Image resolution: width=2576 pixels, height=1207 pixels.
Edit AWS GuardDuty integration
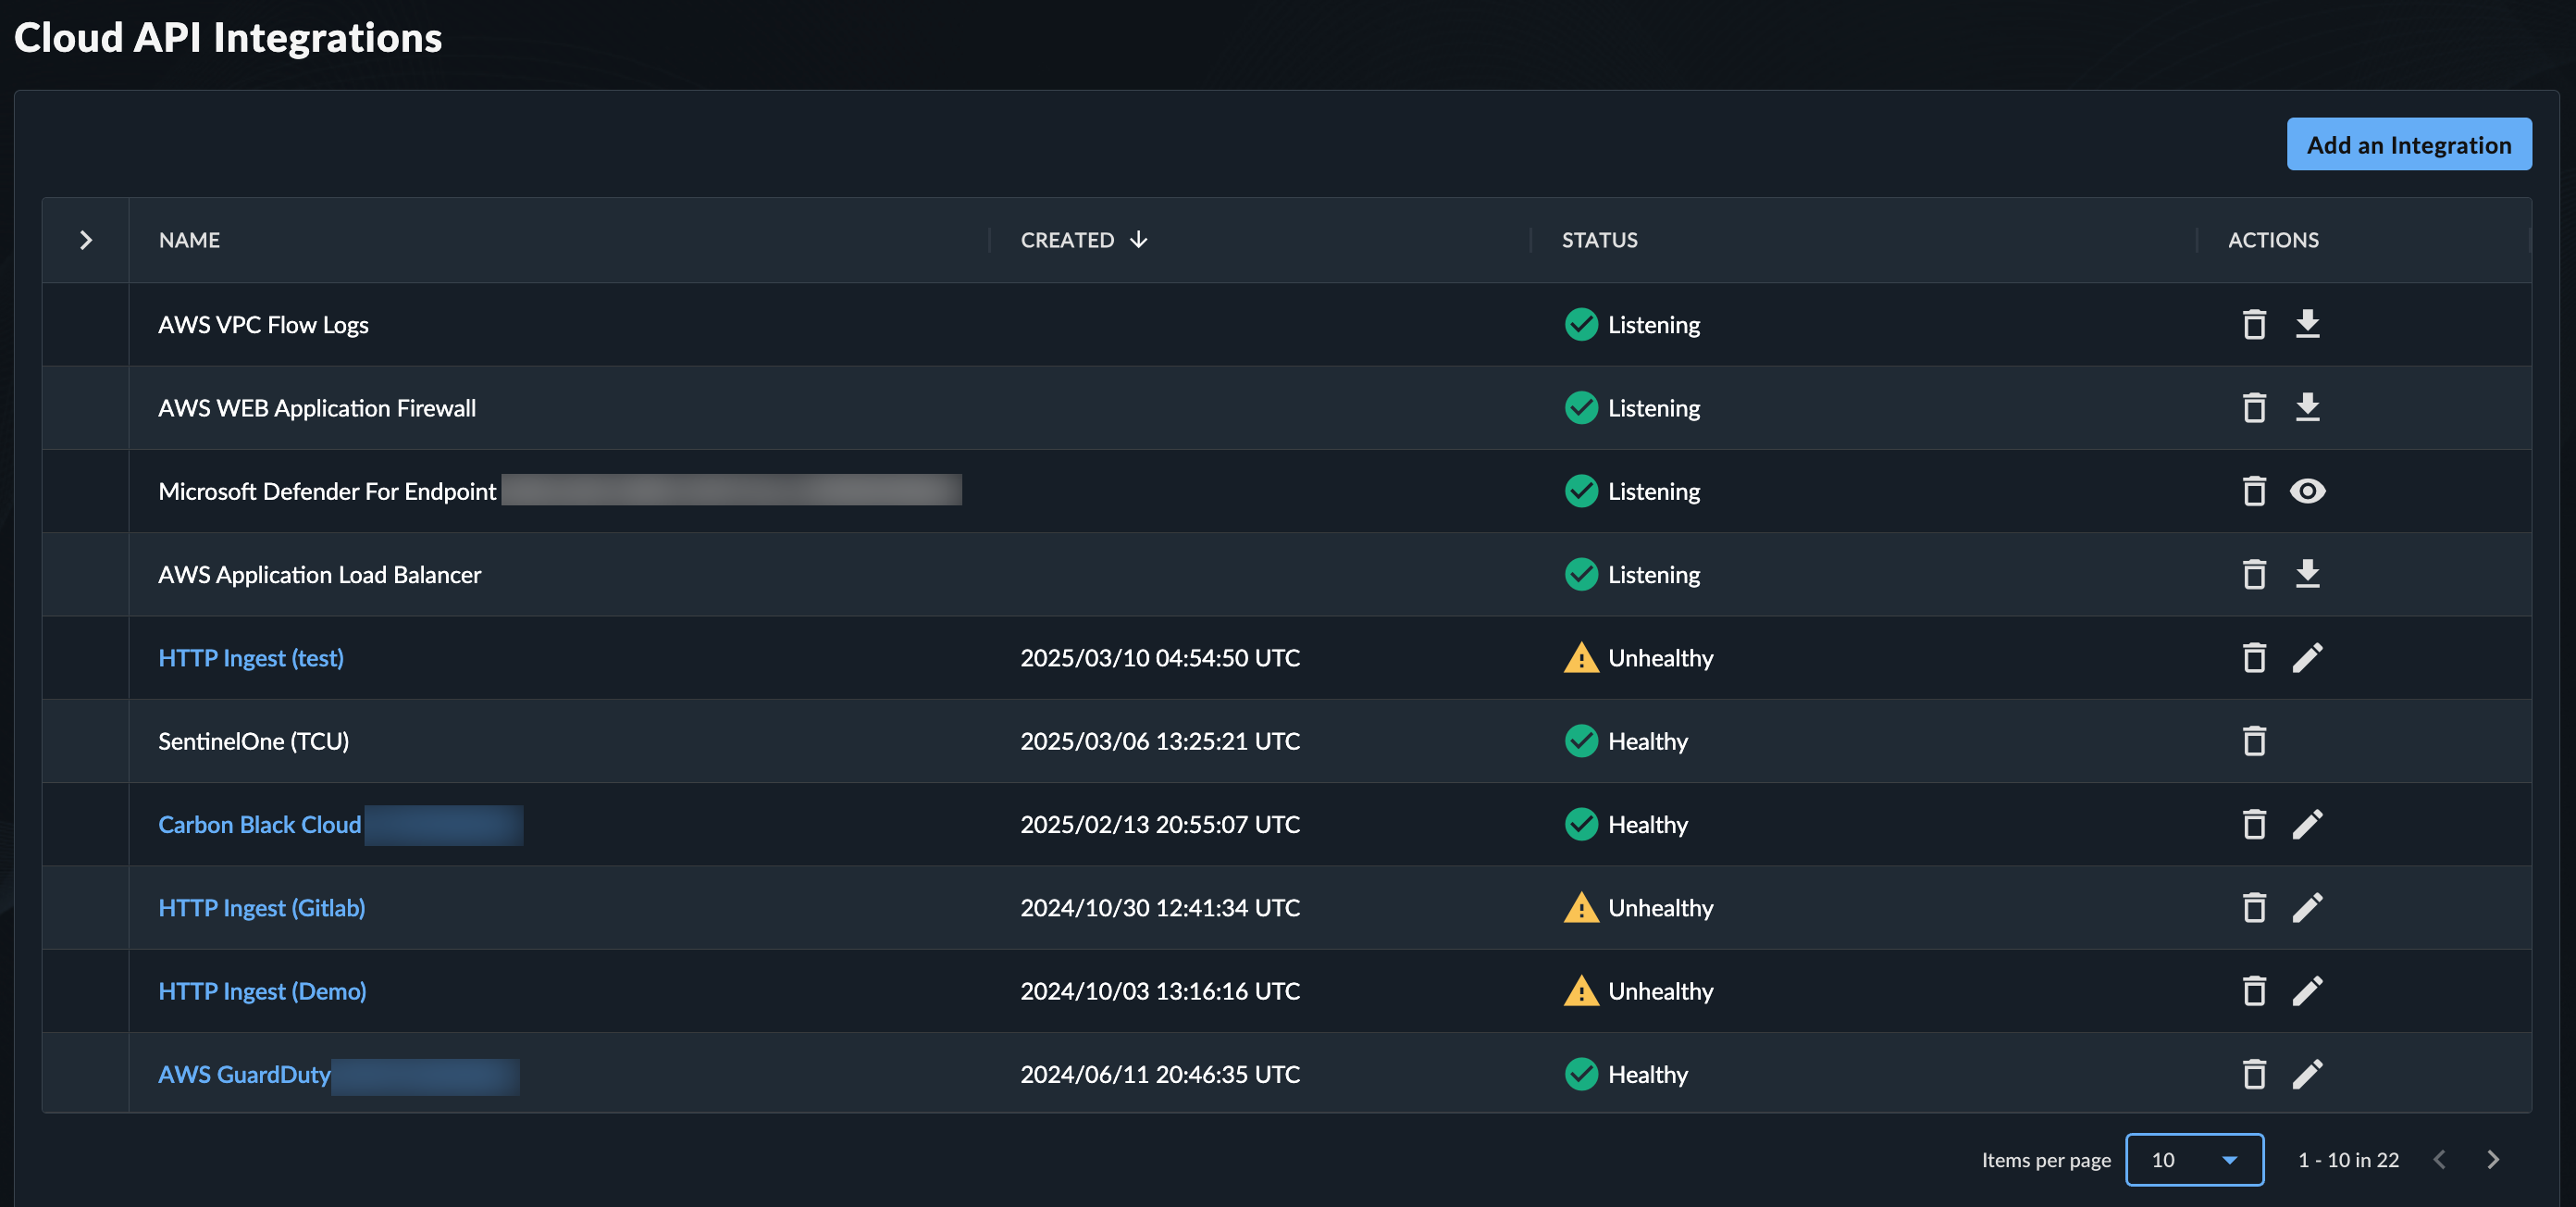point(2307,1074)
